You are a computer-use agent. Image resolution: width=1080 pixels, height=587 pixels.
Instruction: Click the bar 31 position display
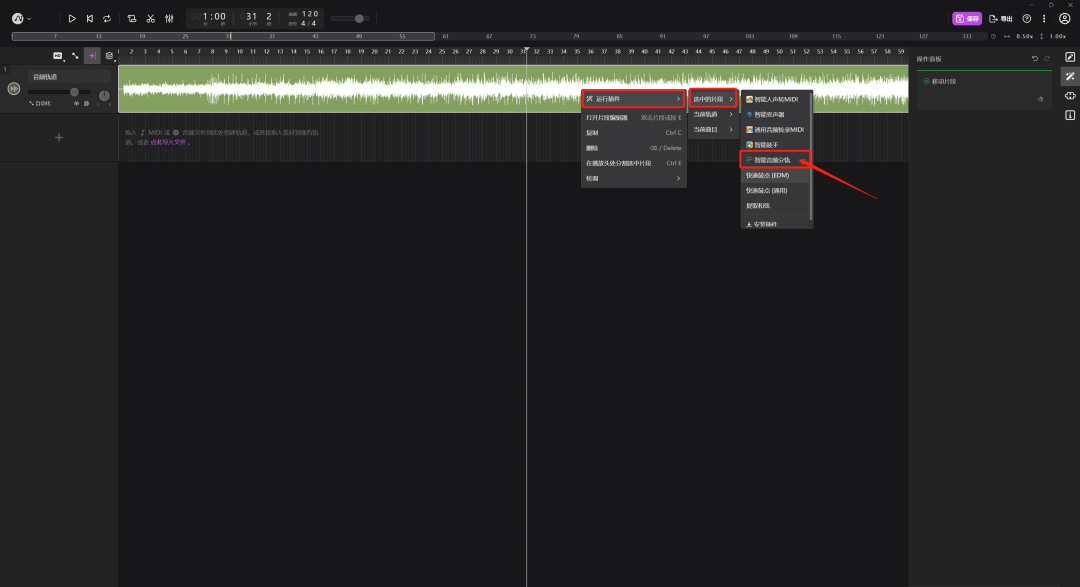pos(252,18)
